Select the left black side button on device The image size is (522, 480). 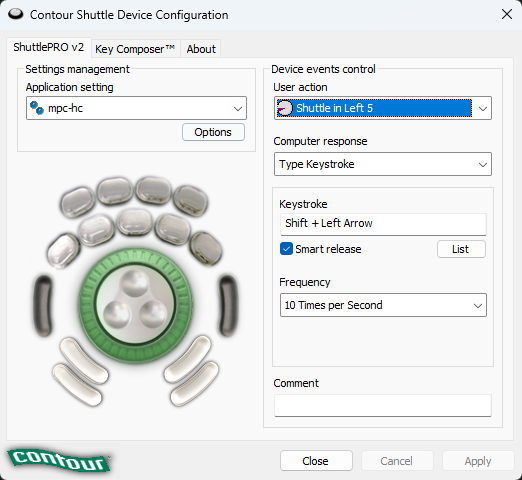(x=43, y=306)
